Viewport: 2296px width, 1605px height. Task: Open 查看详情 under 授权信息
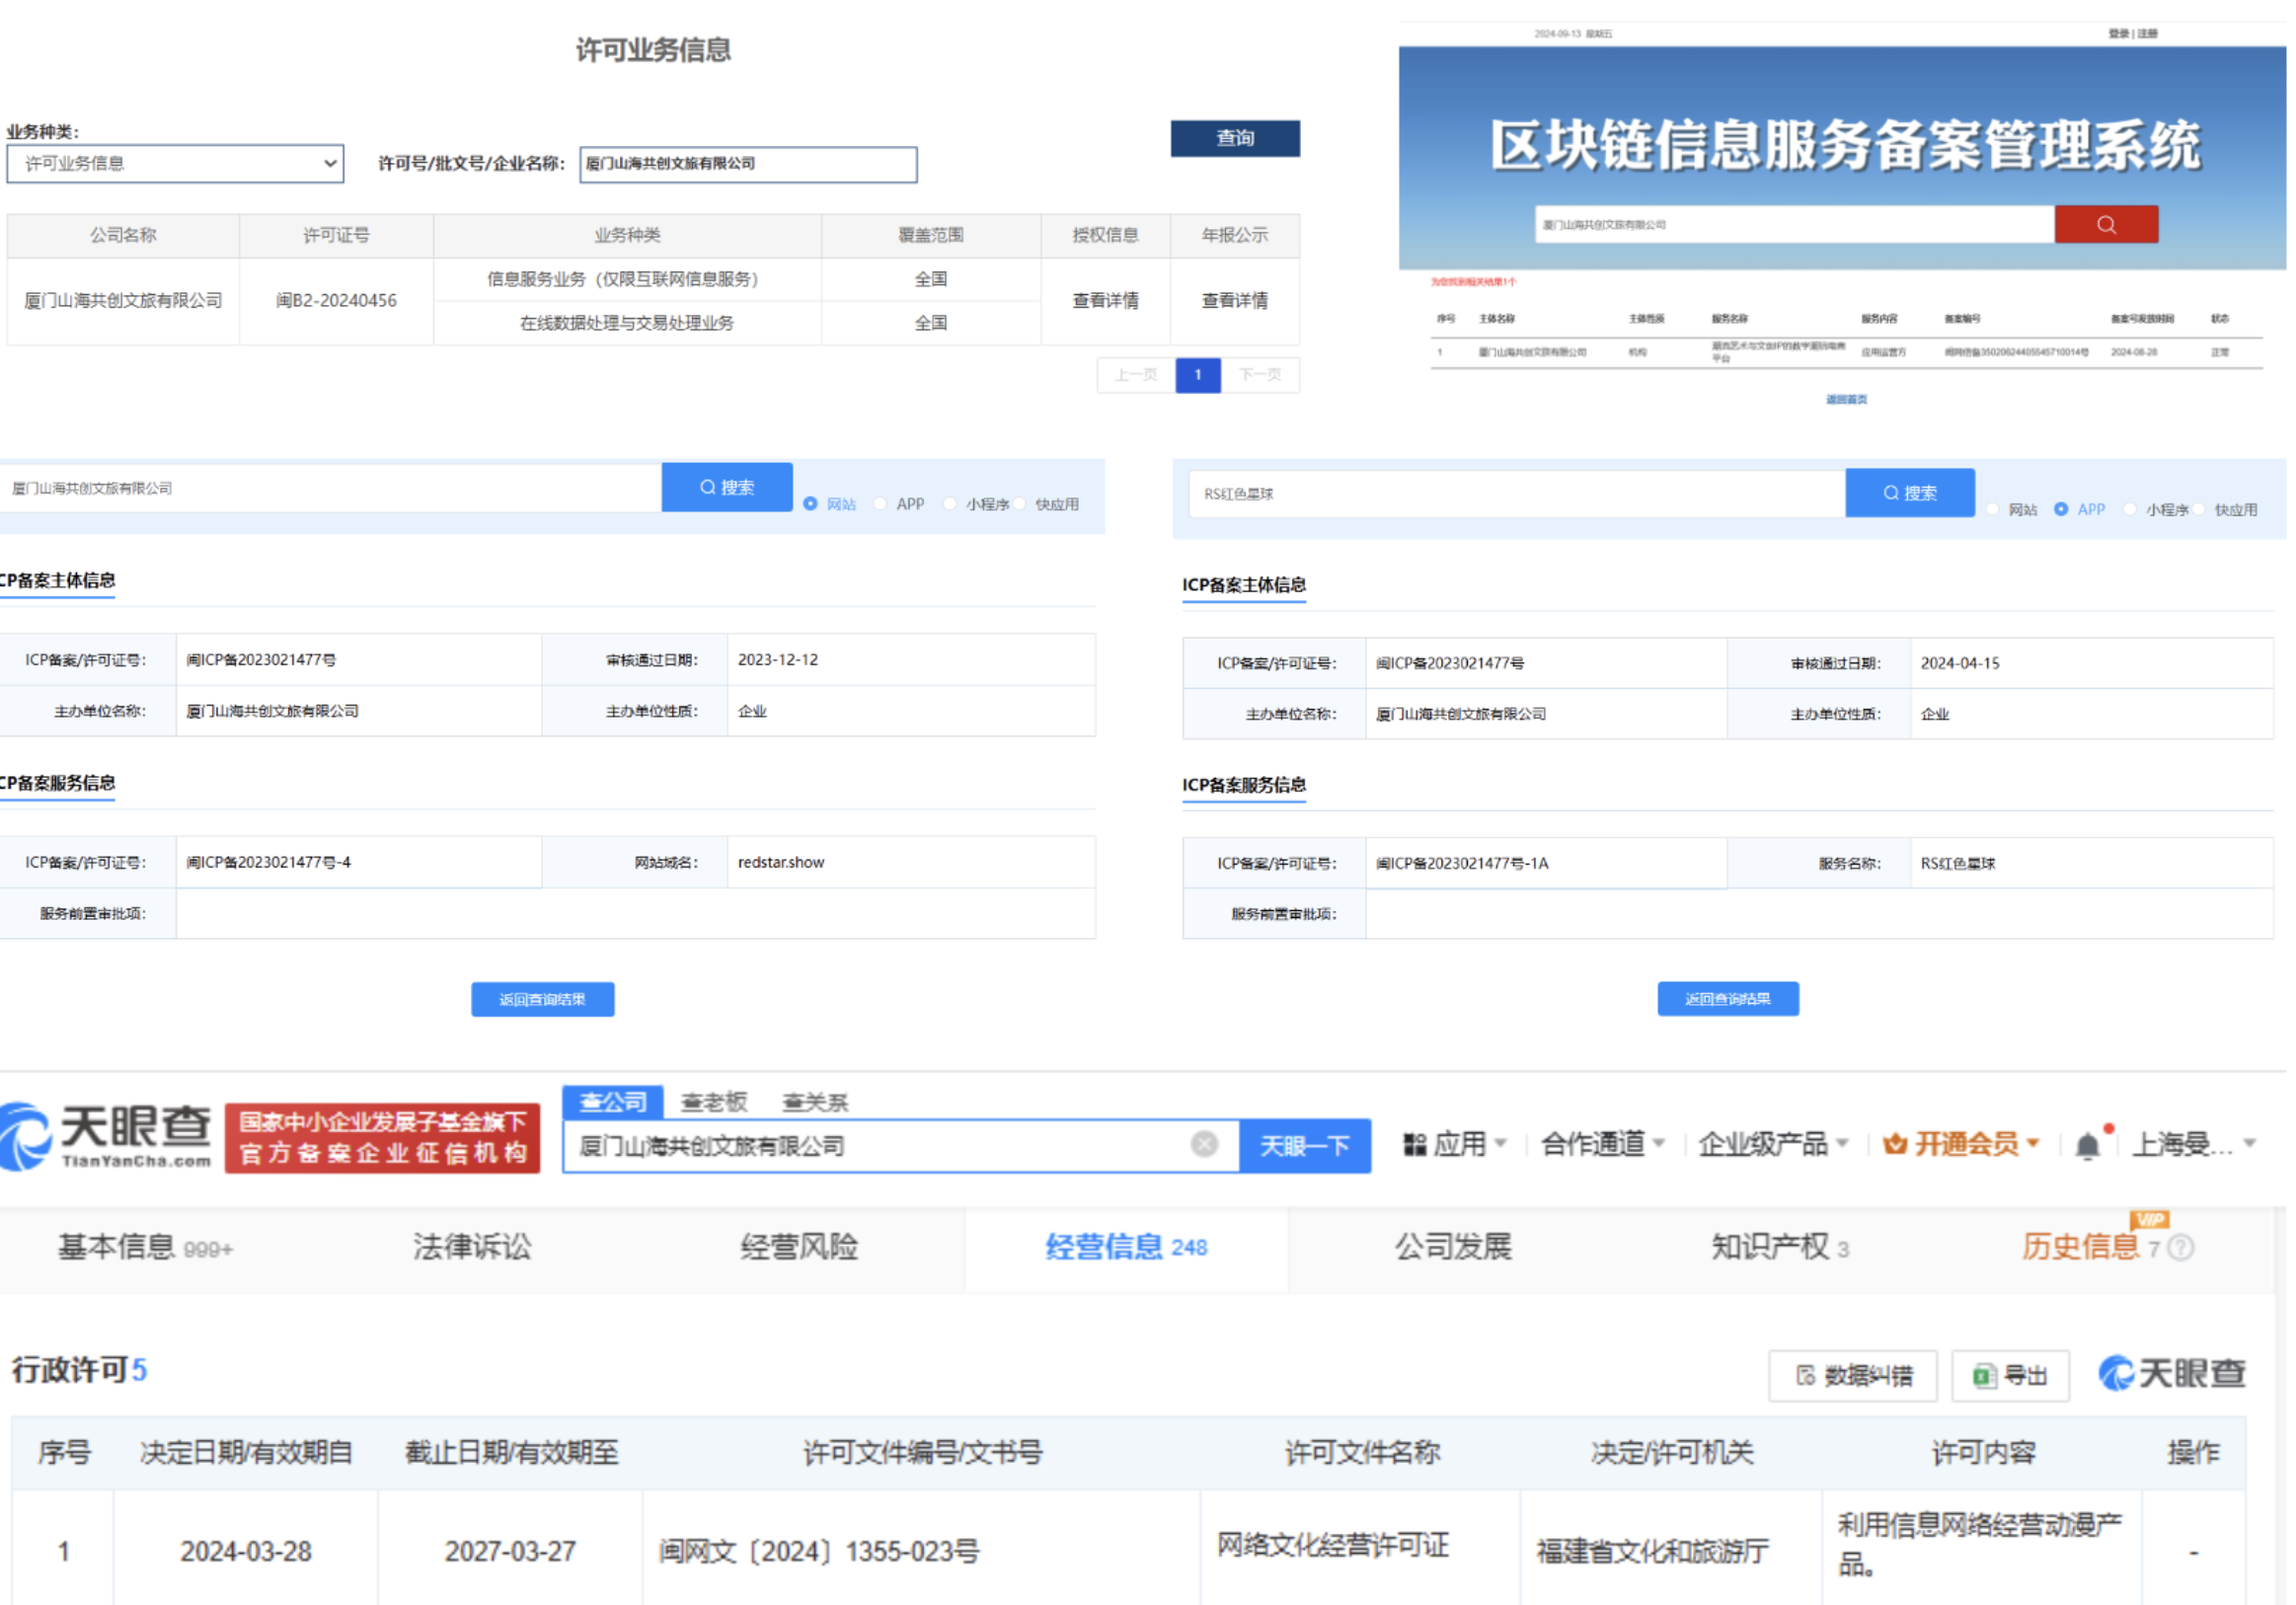tap(1105, 300)
